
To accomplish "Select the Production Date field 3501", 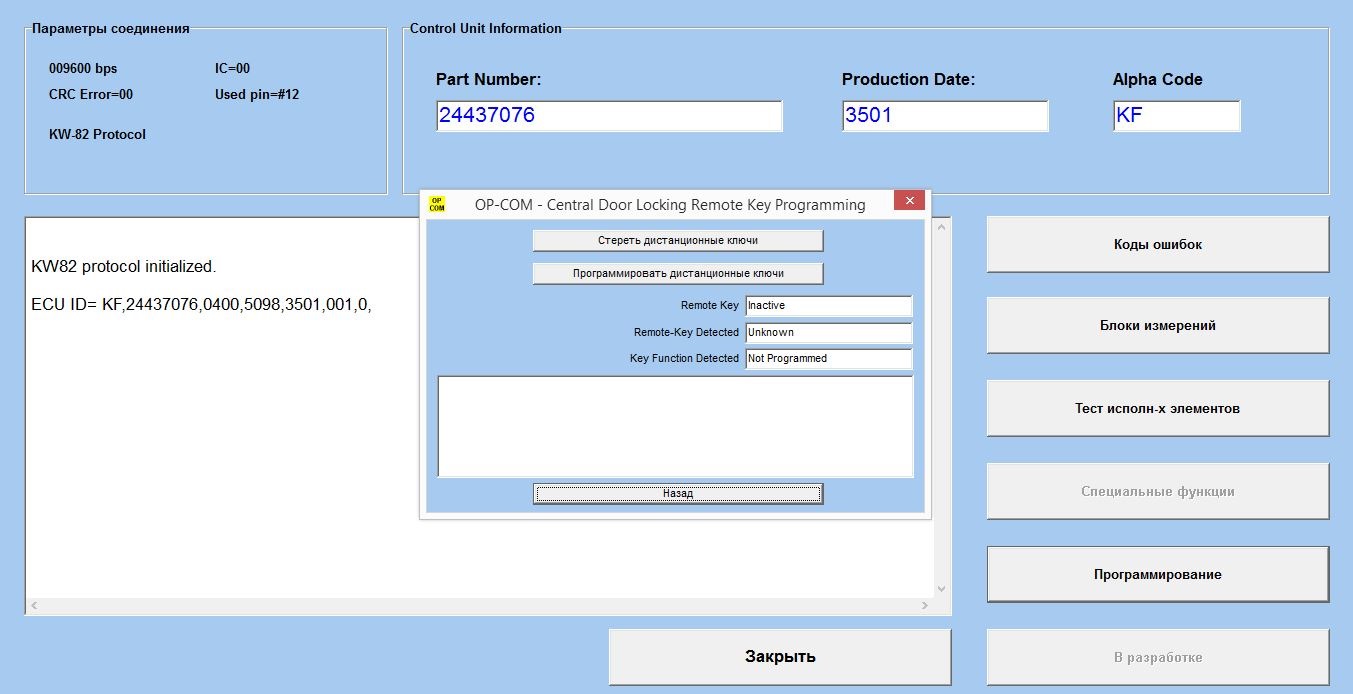I will click(x=945, y=116).
